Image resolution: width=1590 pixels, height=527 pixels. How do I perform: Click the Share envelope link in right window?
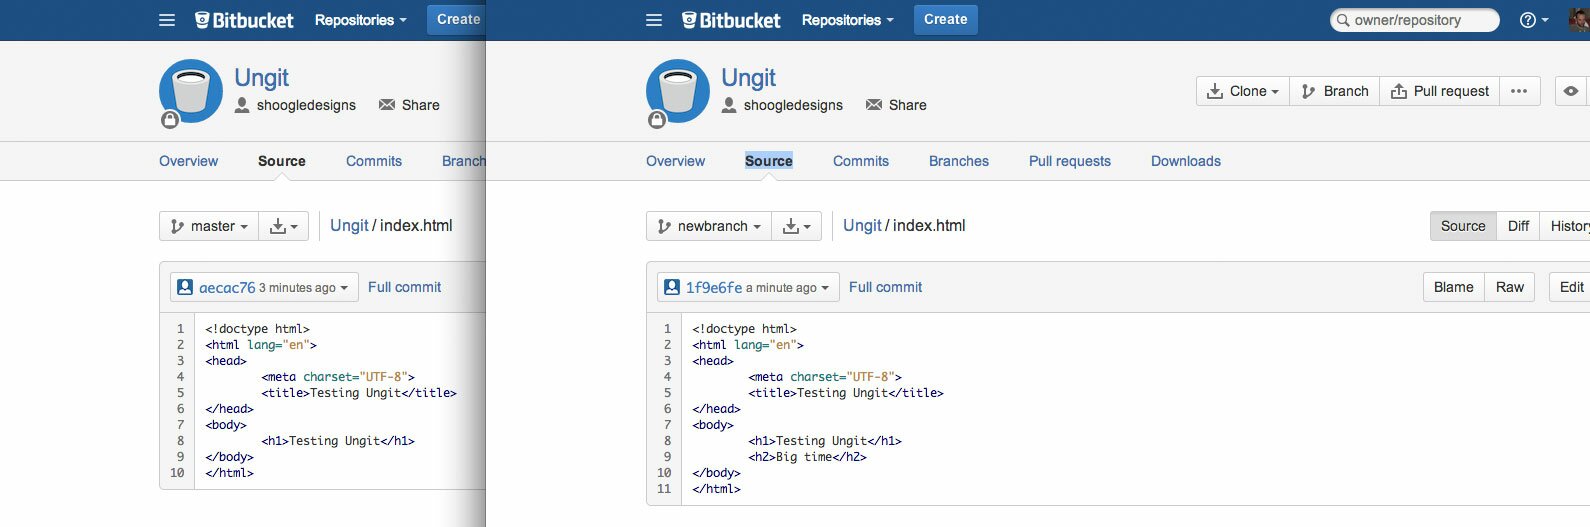click(895, 105)
